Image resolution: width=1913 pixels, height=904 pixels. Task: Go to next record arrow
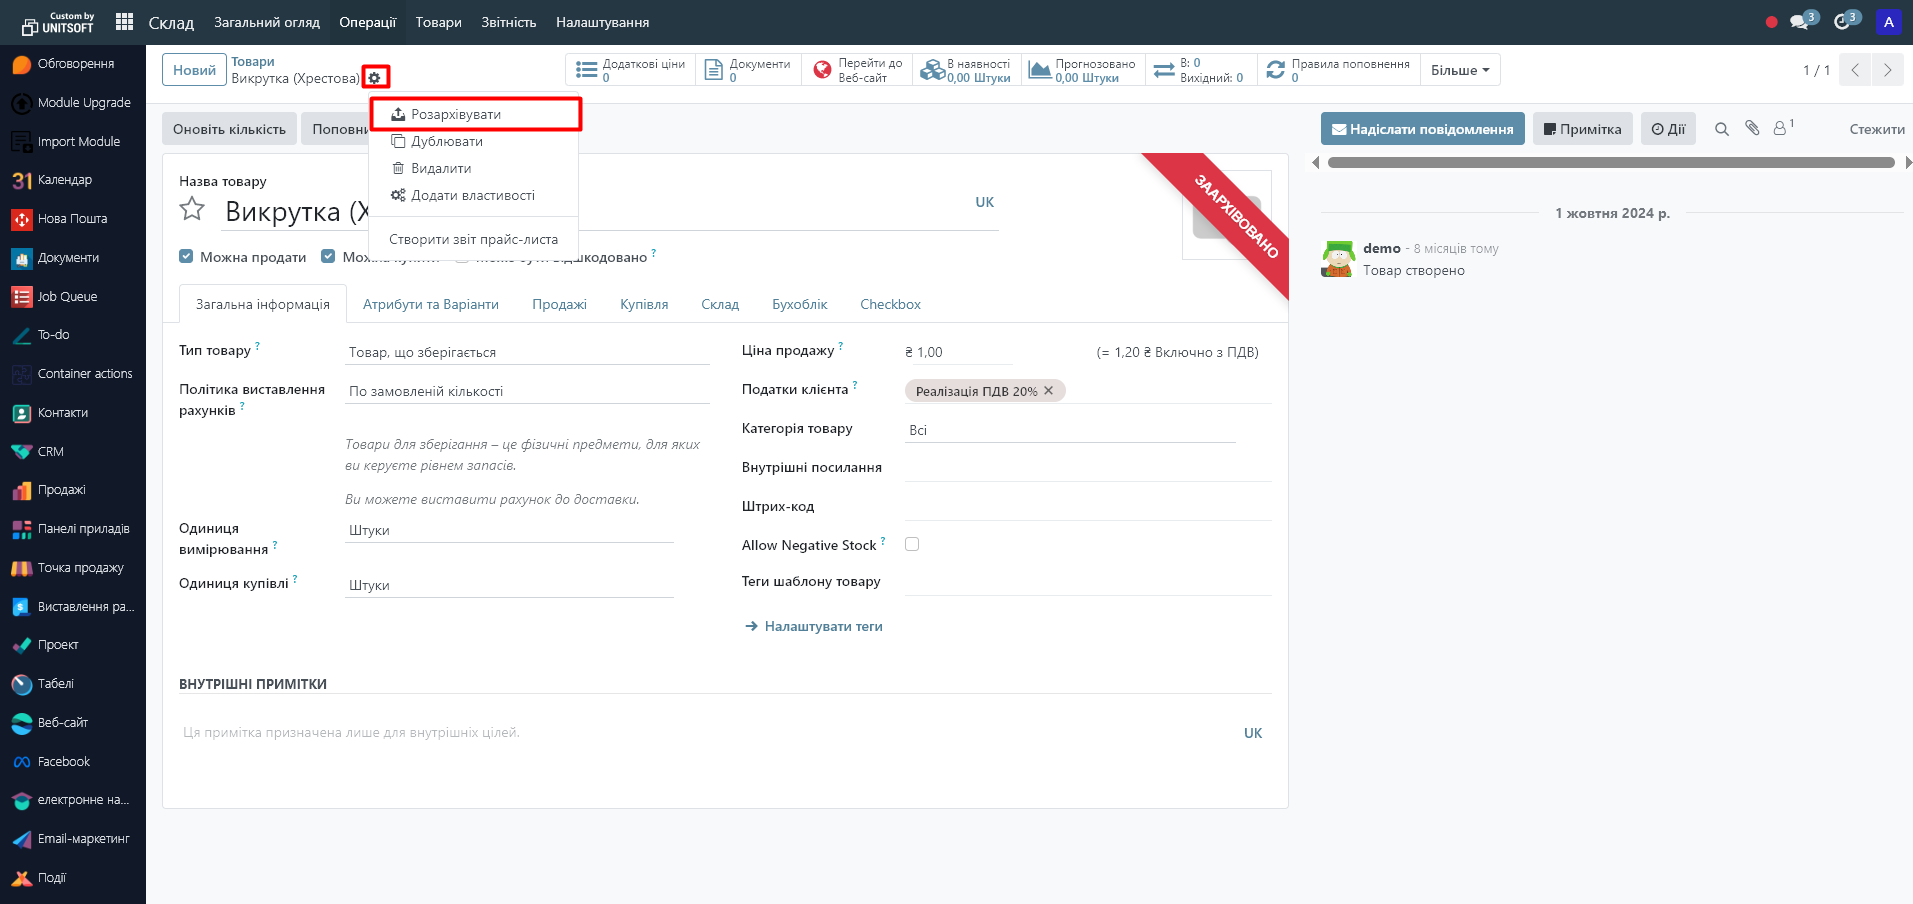point(1887,70)
